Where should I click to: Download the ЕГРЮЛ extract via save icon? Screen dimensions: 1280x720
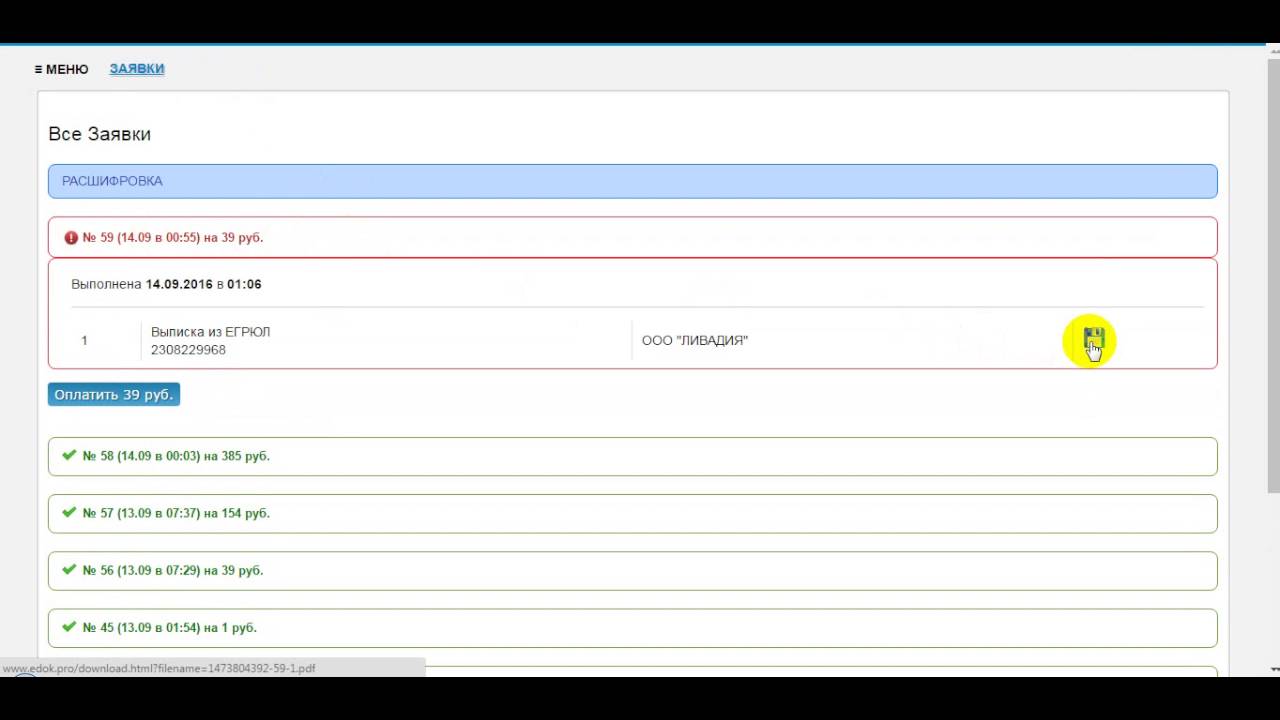tap(1092, 340)
